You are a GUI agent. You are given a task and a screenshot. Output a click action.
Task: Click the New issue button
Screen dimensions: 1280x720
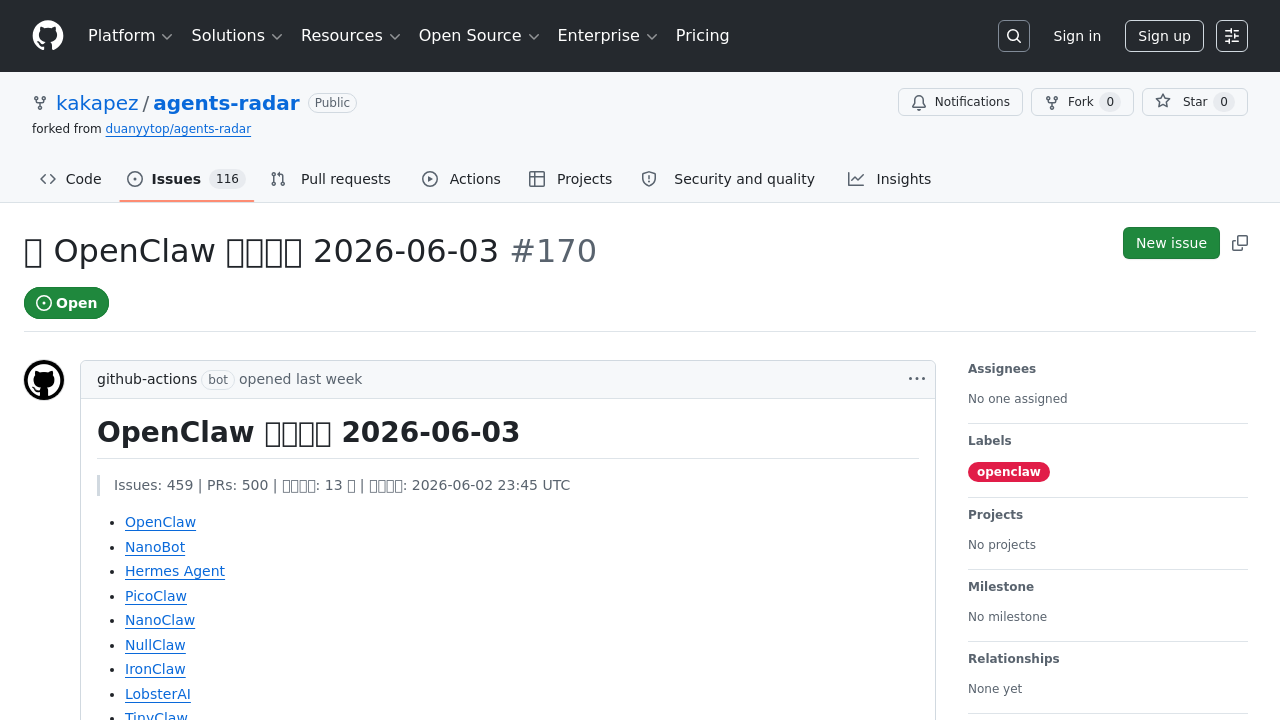coord(1171,243)
